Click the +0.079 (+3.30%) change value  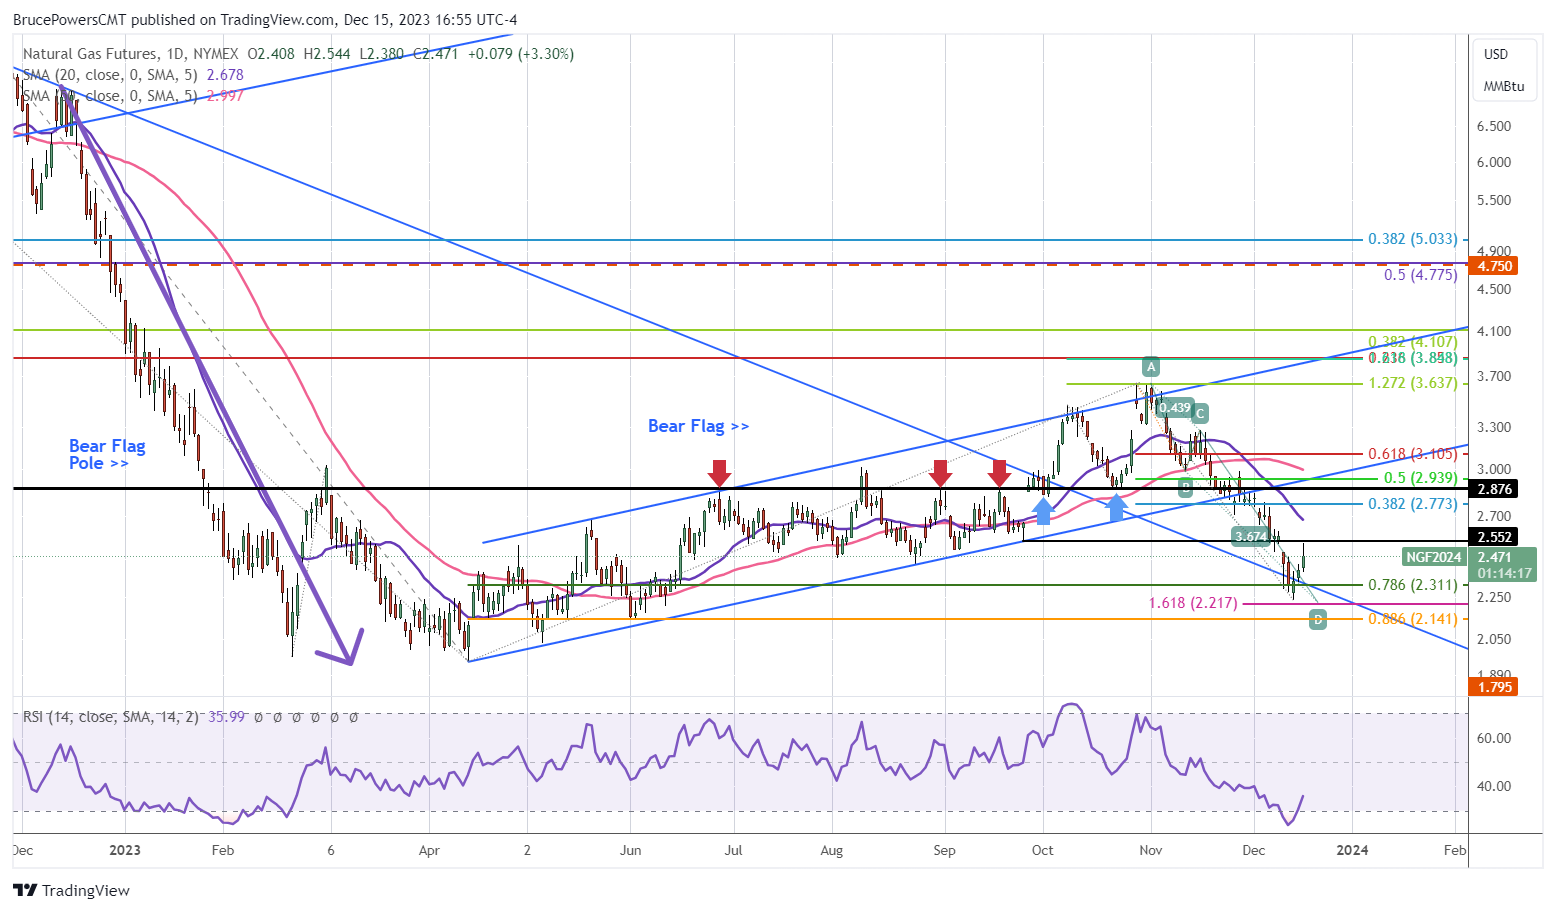[520, 54]
